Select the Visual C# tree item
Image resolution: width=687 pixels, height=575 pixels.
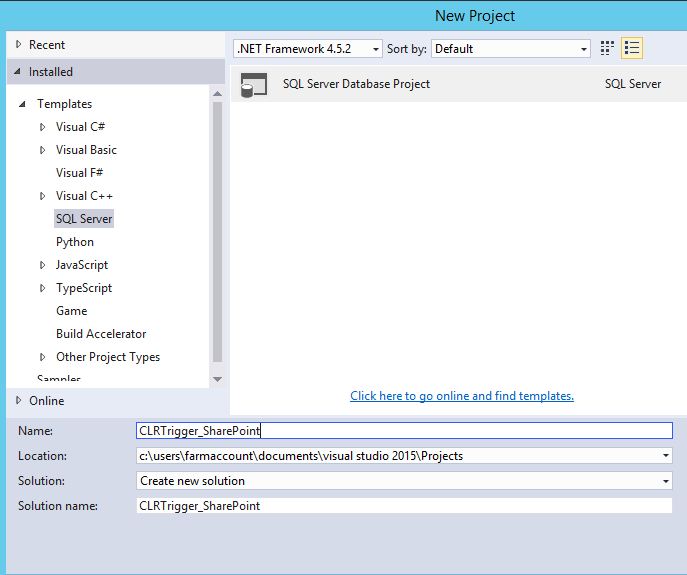pos(81,127)
